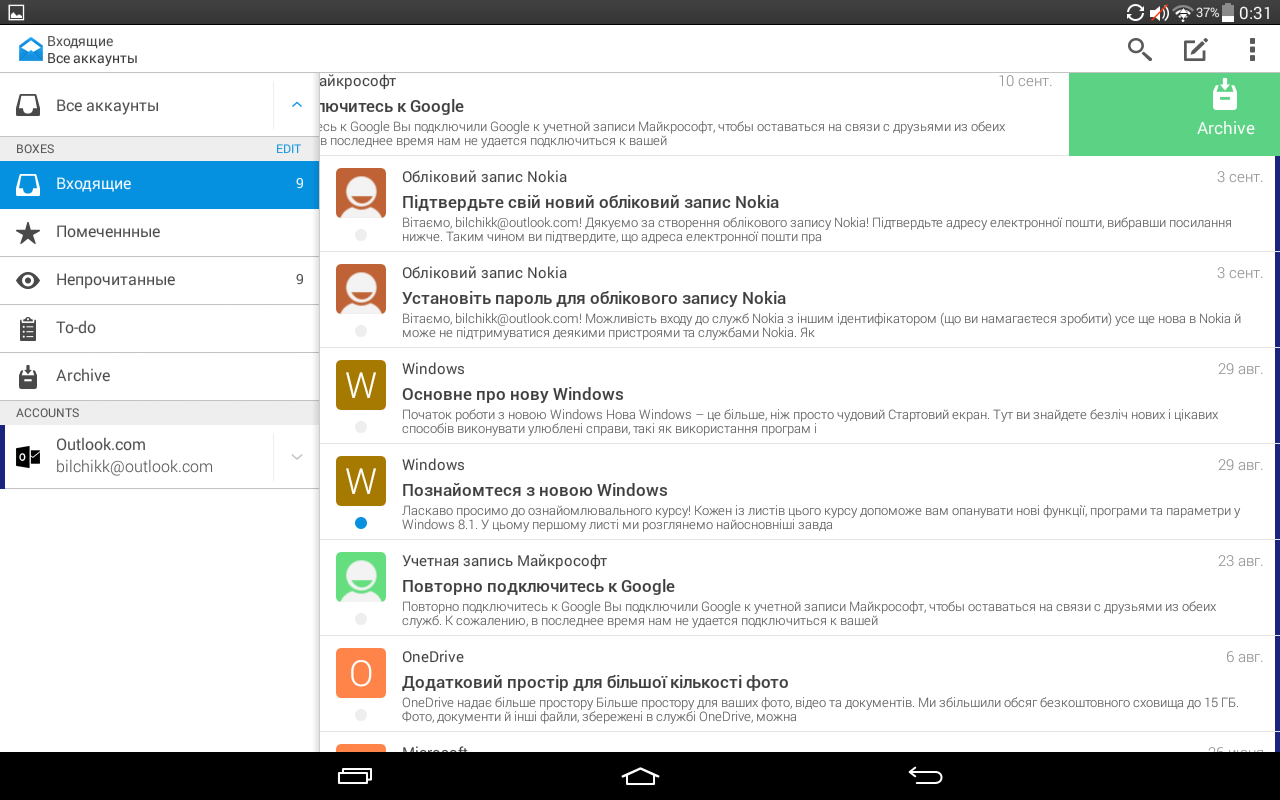This screenshot has width=1280, height=800.
Task: Expand the Outlook.com account arrow
Action: (x=297, y=456)
